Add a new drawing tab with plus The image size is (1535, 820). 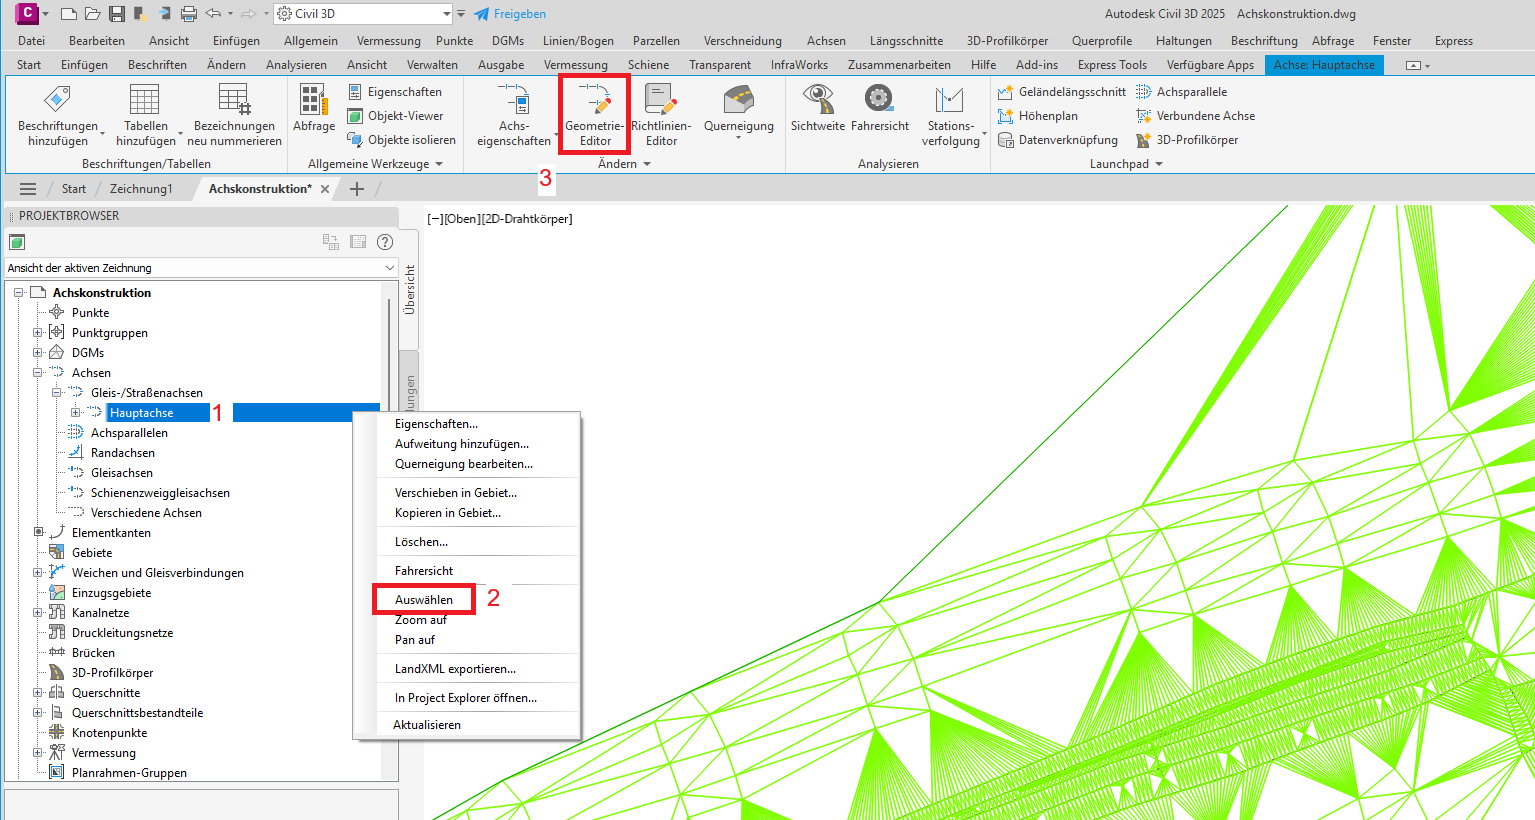[x=357, y=189]
